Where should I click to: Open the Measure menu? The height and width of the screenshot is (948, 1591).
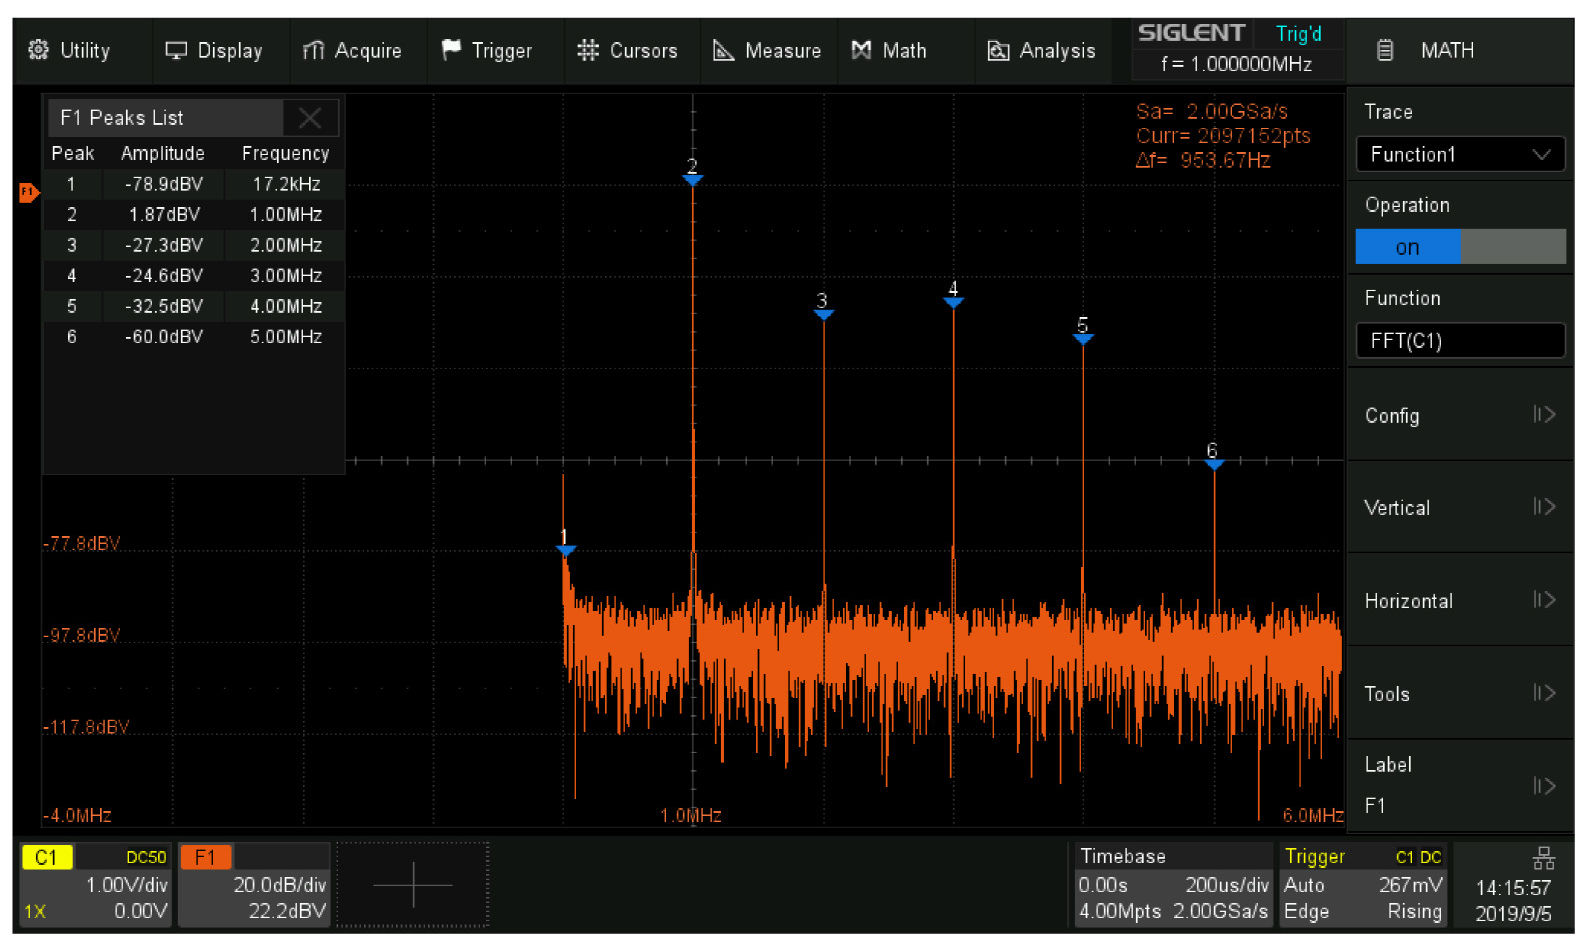pos(767,50)
